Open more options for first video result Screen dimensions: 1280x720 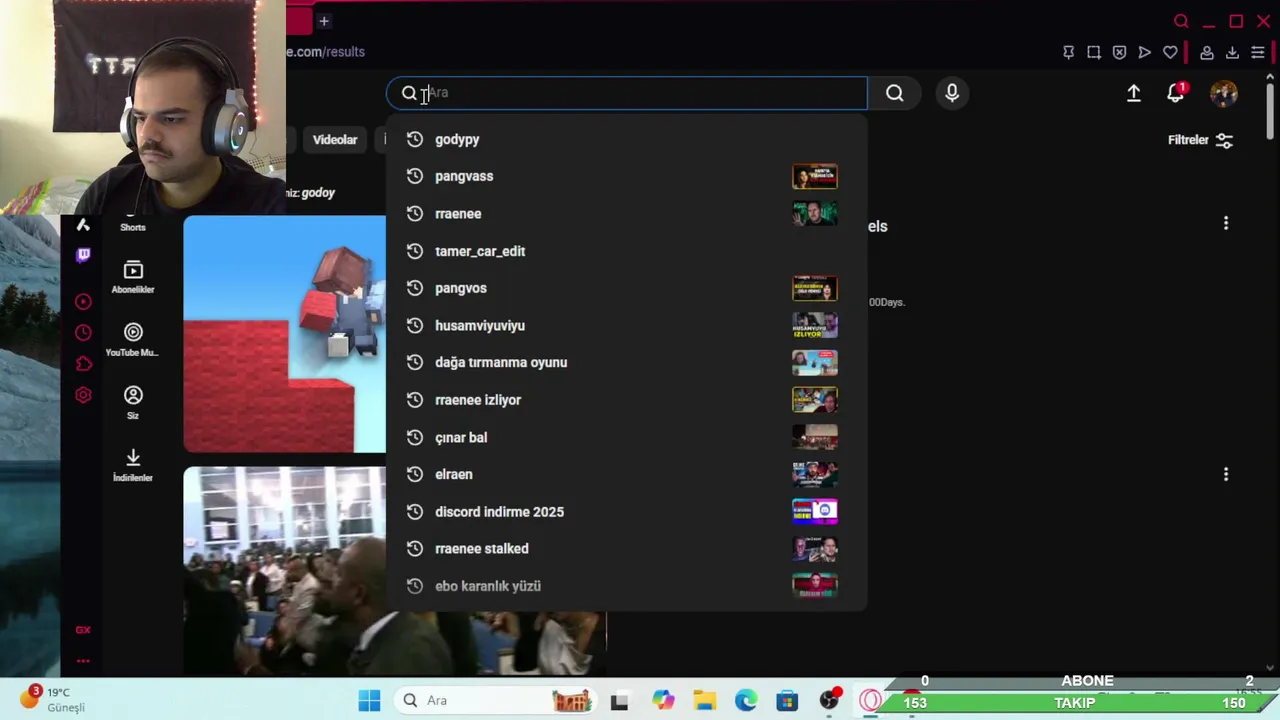(x=1226, y=223)
